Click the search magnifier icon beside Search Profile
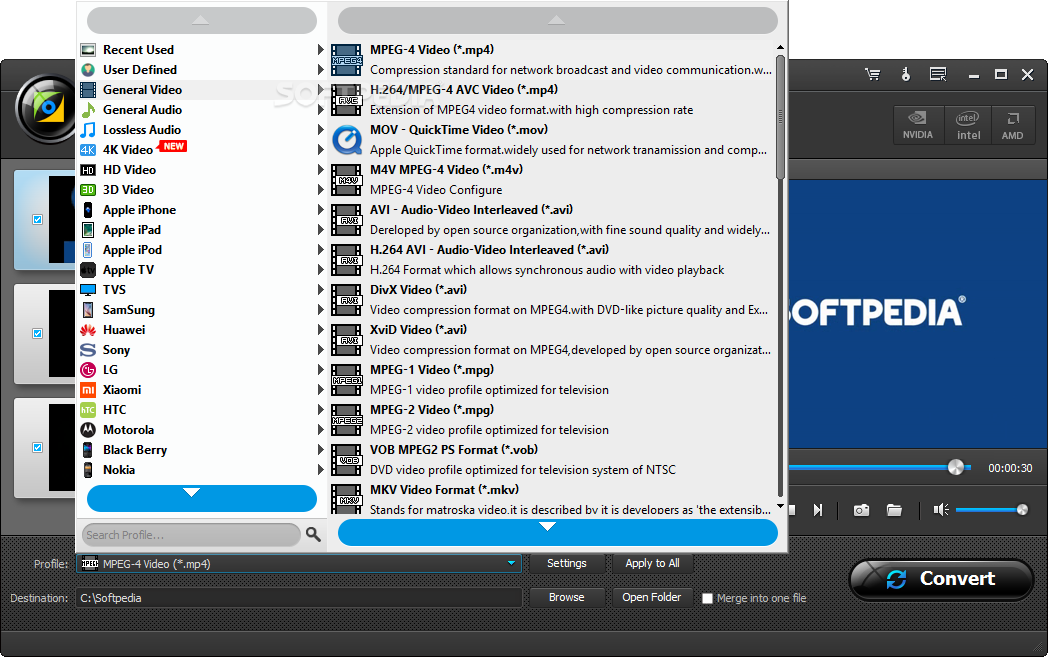 click(x=313, y=534)
